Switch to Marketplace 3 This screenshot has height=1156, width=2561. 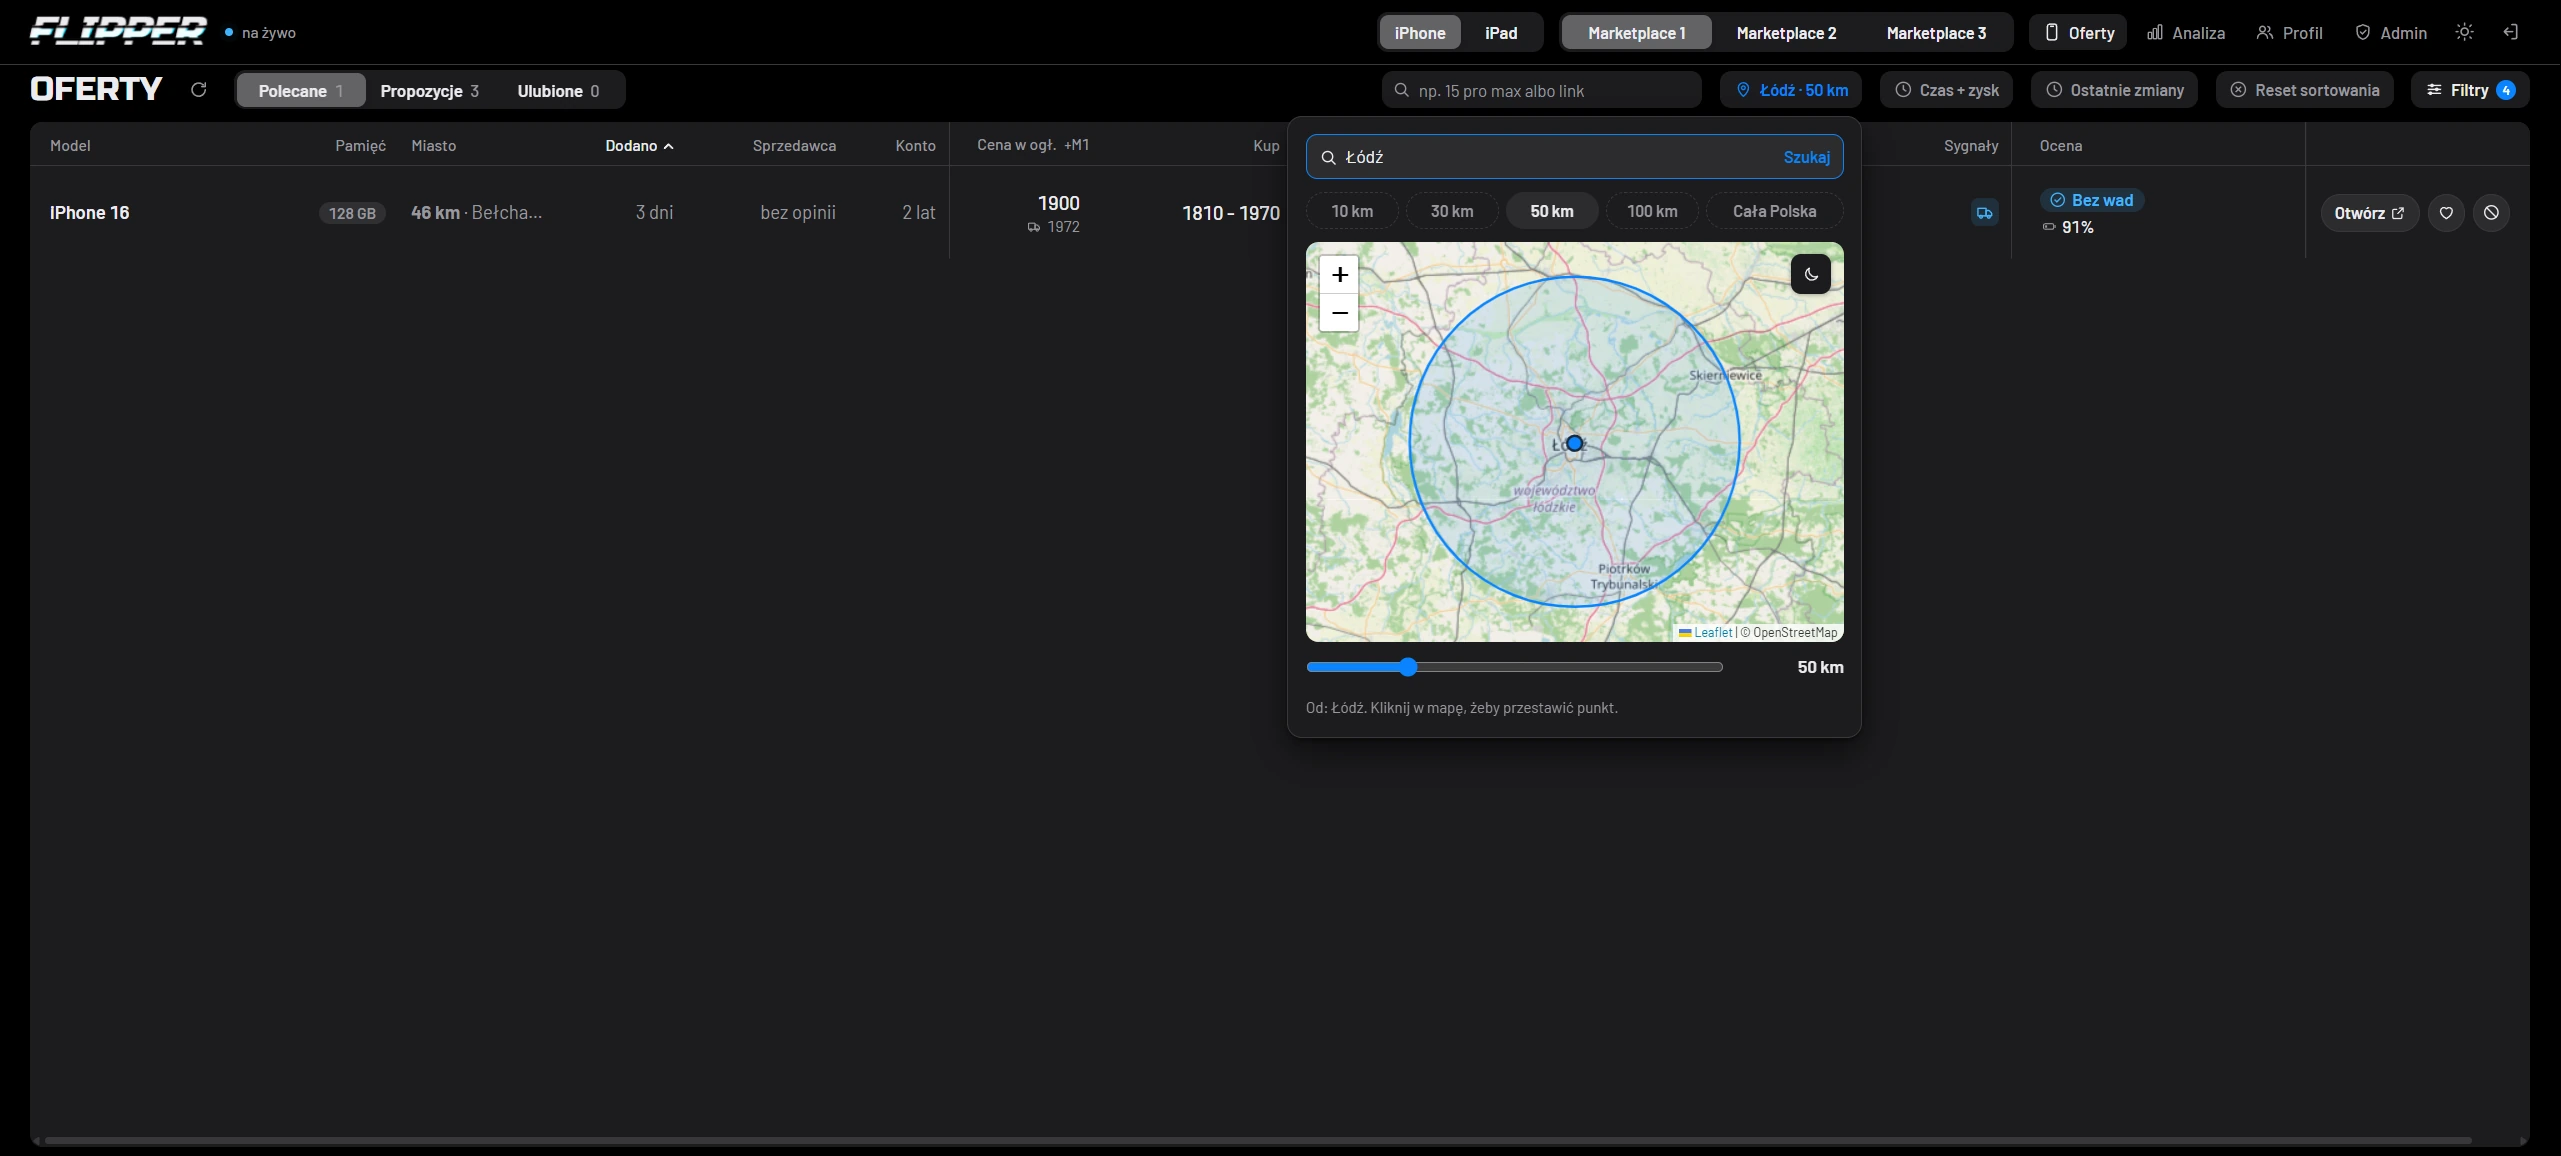(1936, 33)
